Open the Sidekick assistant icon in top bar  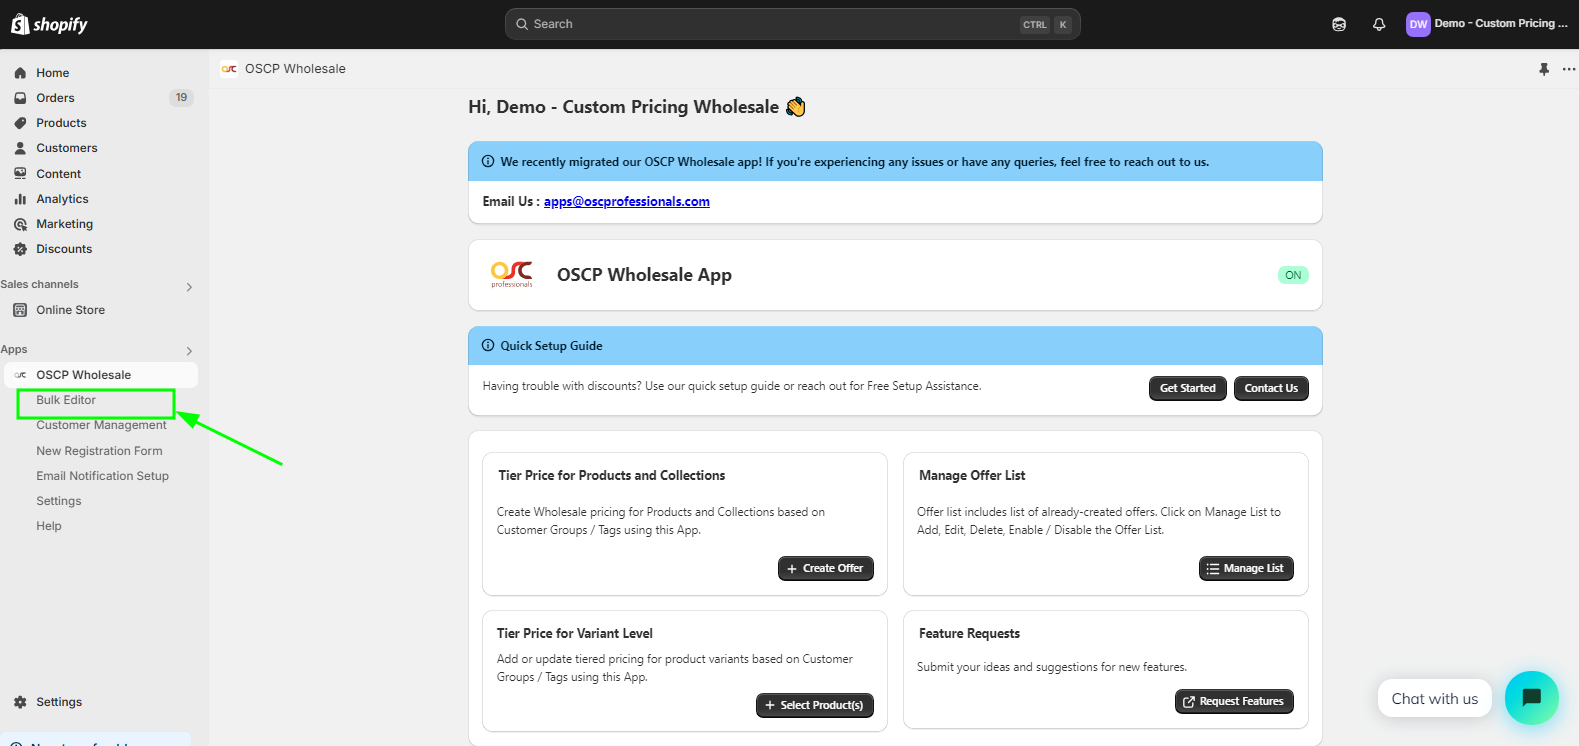1339,24
